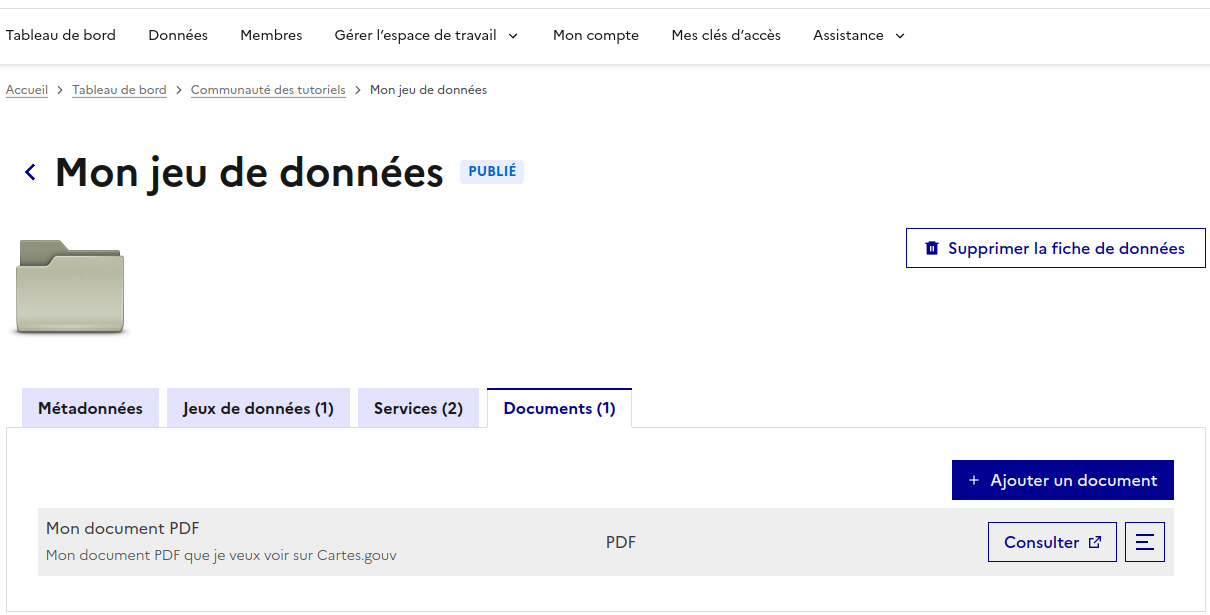Switch to the Métadonnées tab

[90, 407]
